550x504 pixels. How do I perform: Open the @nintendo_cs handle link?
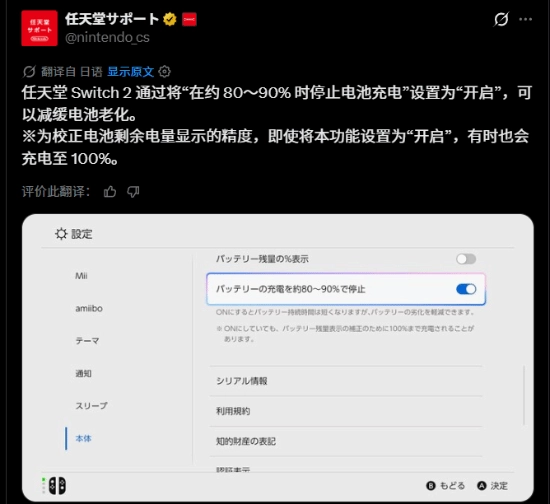107,37
